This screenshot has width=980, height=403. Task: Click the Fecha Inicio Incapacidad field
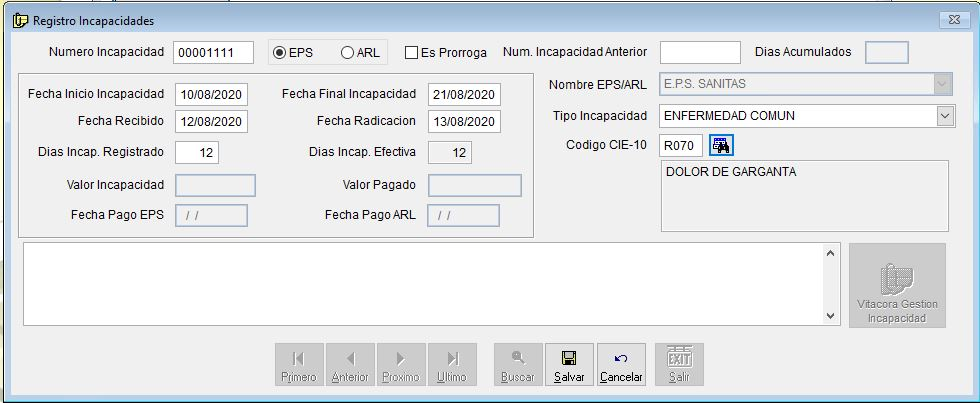(210, 95)
